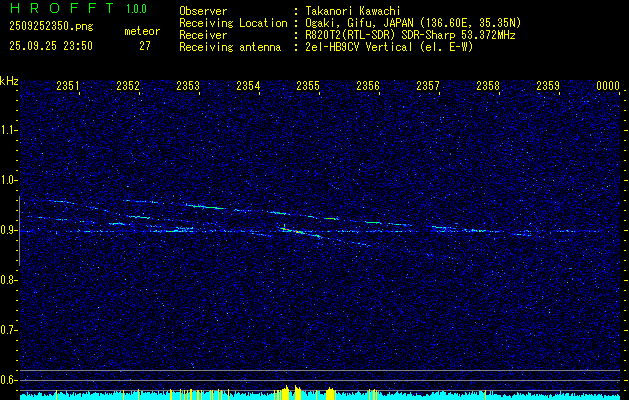Select the meteor count value 27
Image resolution: width=629 pixels, height=400 pixels.
[x=145, y=46]
